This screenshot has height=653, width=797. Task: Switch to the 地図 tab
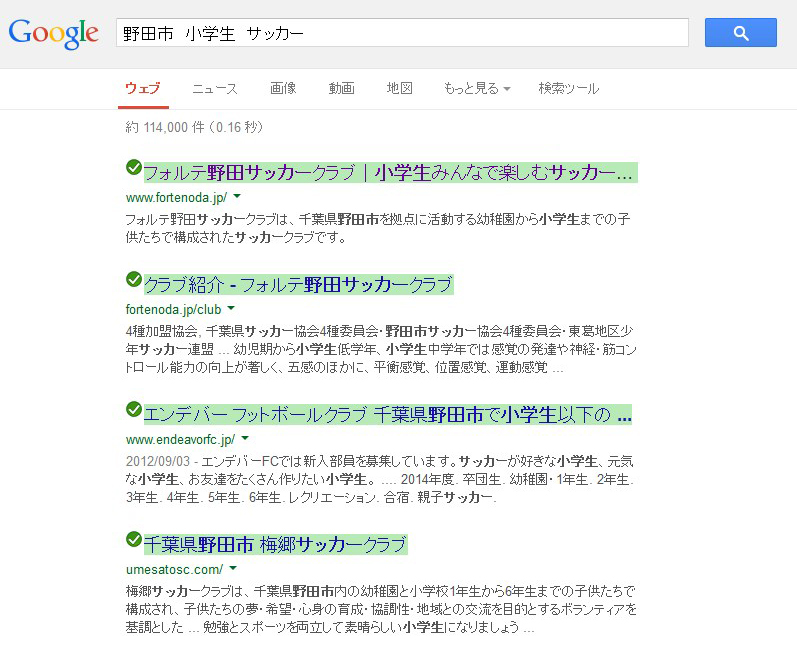pos(400,89)
